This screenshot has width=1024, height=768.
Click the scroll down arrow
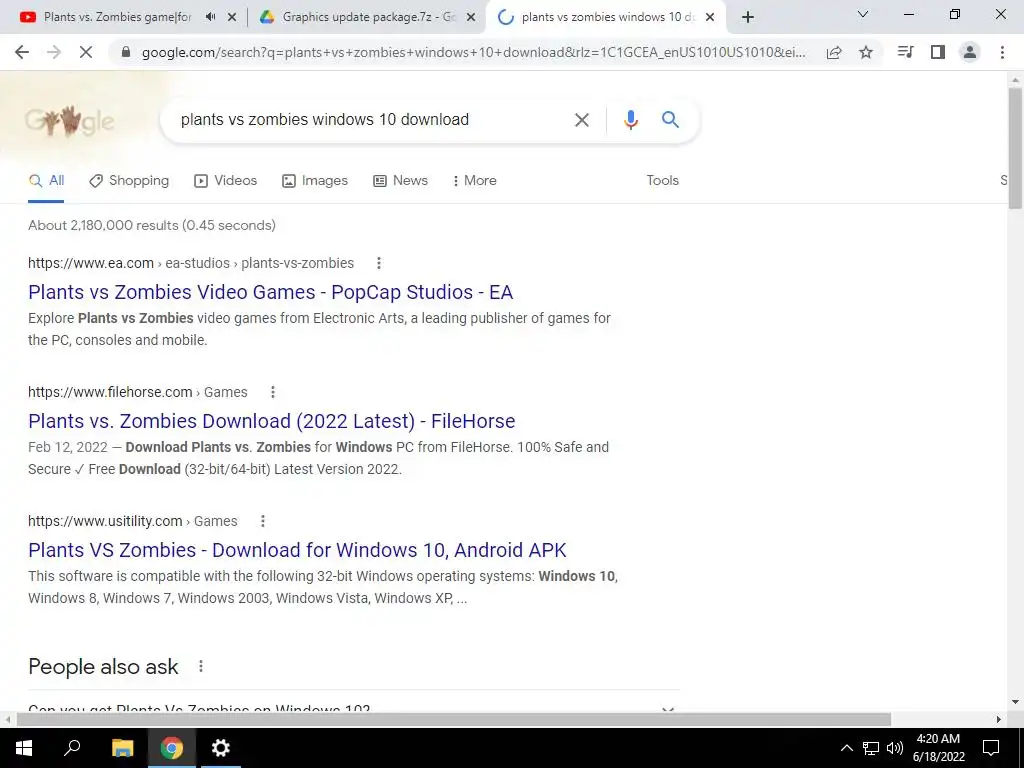point(1015,702)
